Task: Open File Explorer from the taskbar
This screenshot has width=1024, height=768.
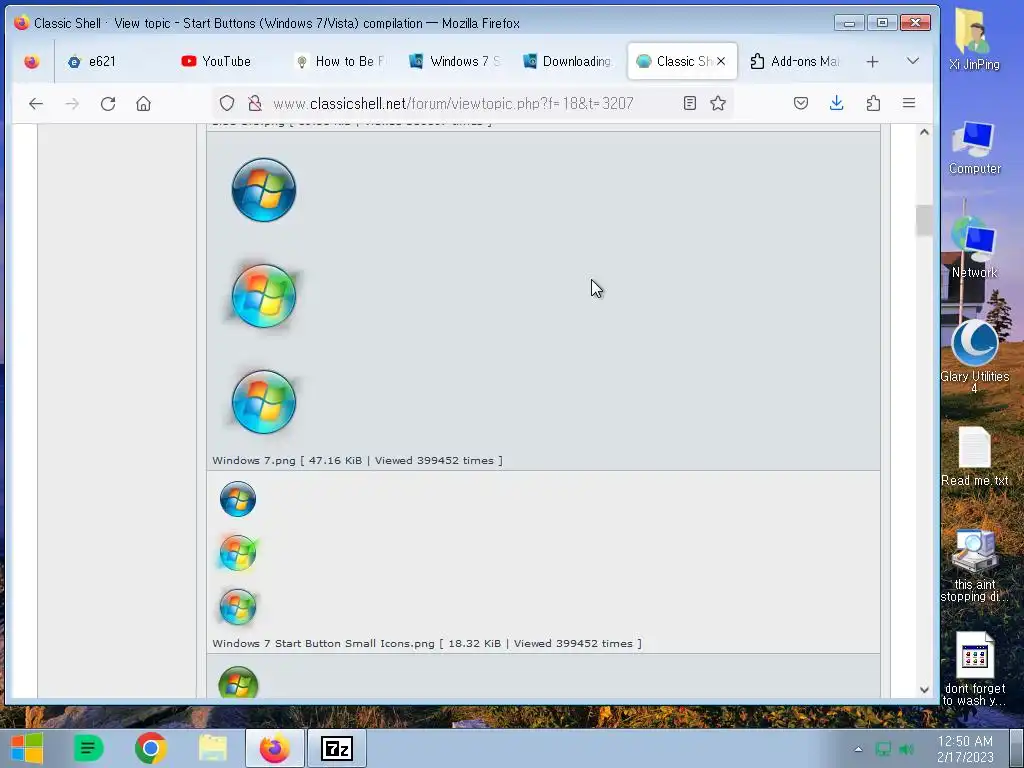Action: [x=213, y=748]
